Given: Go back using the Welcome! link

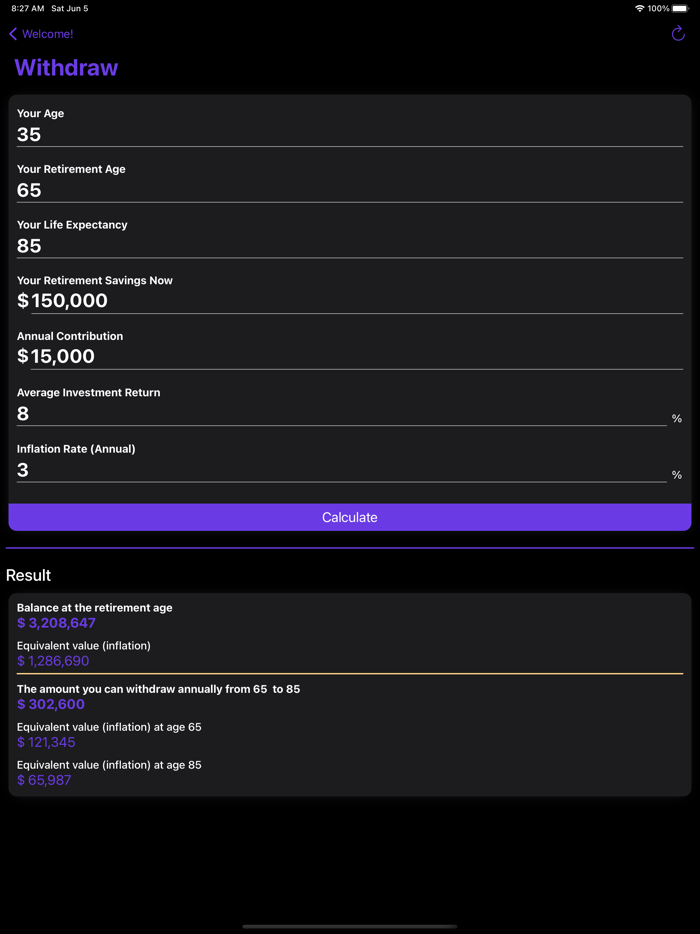Looking at the screenshot, I should tap(46, 33).
